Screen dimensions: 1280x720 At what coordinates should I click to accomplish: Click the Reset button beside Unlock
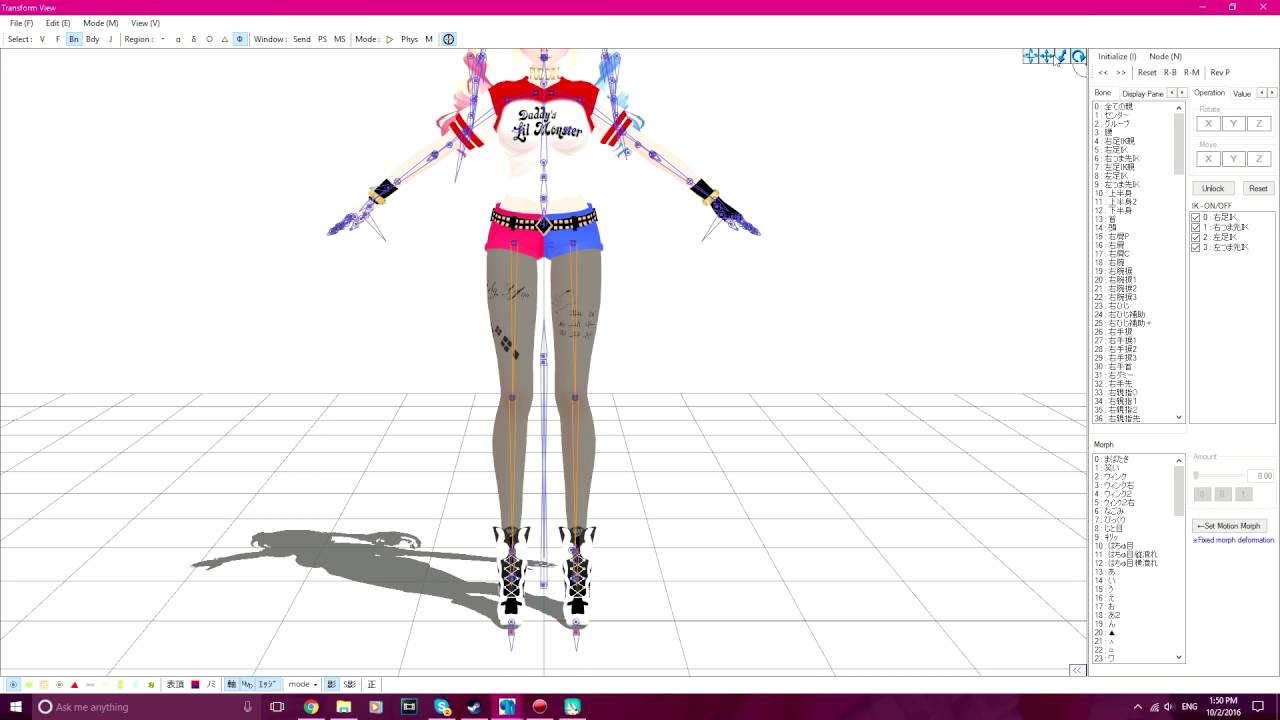point(1258,188)
